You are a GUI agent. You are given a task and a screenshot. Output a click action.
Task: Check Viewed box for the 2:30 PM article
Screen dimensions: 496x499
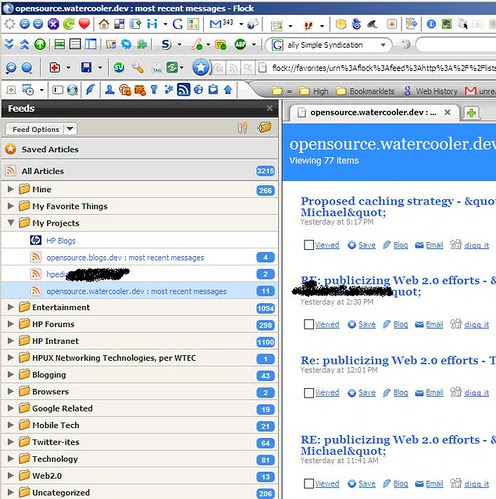[x=309, y=324]
